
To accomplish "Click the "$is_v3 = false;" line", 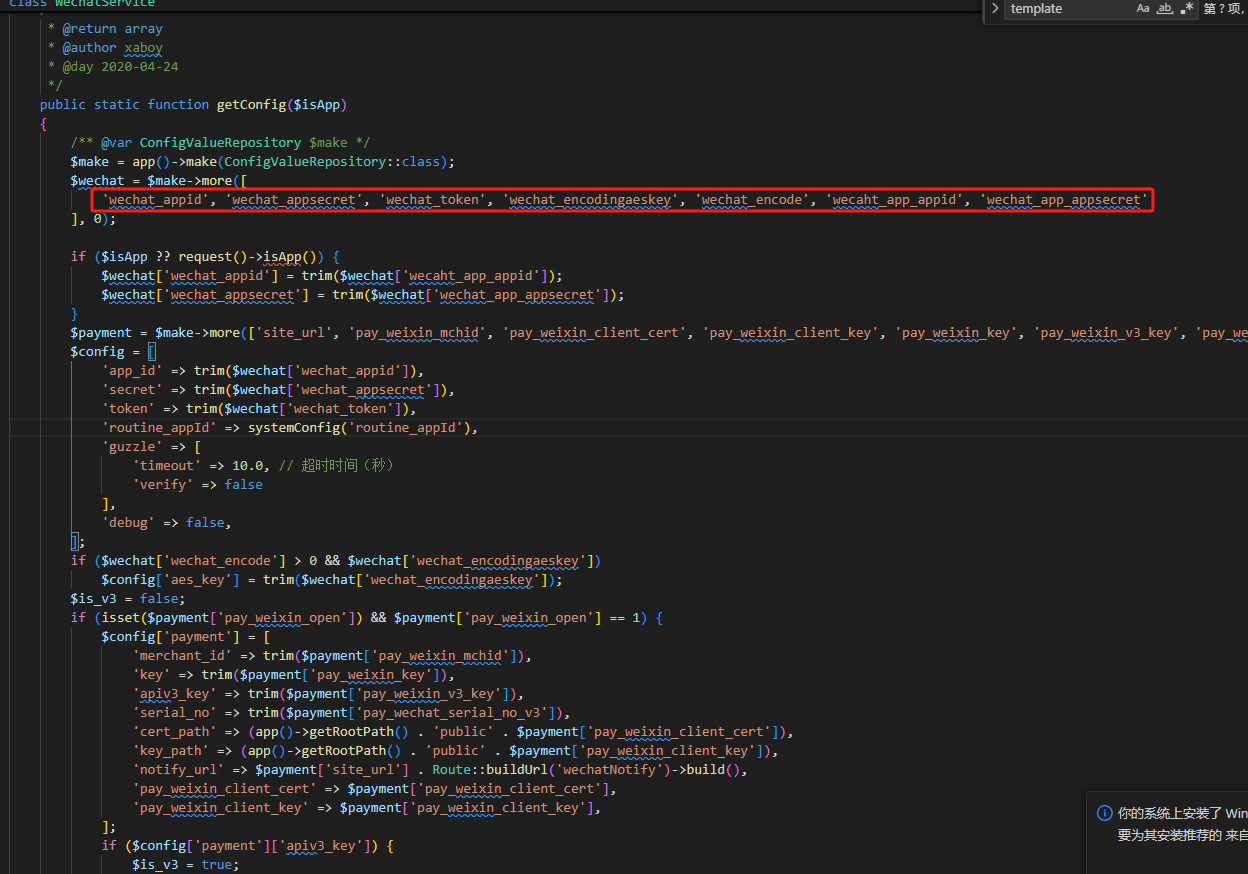I will pos(128,599).
